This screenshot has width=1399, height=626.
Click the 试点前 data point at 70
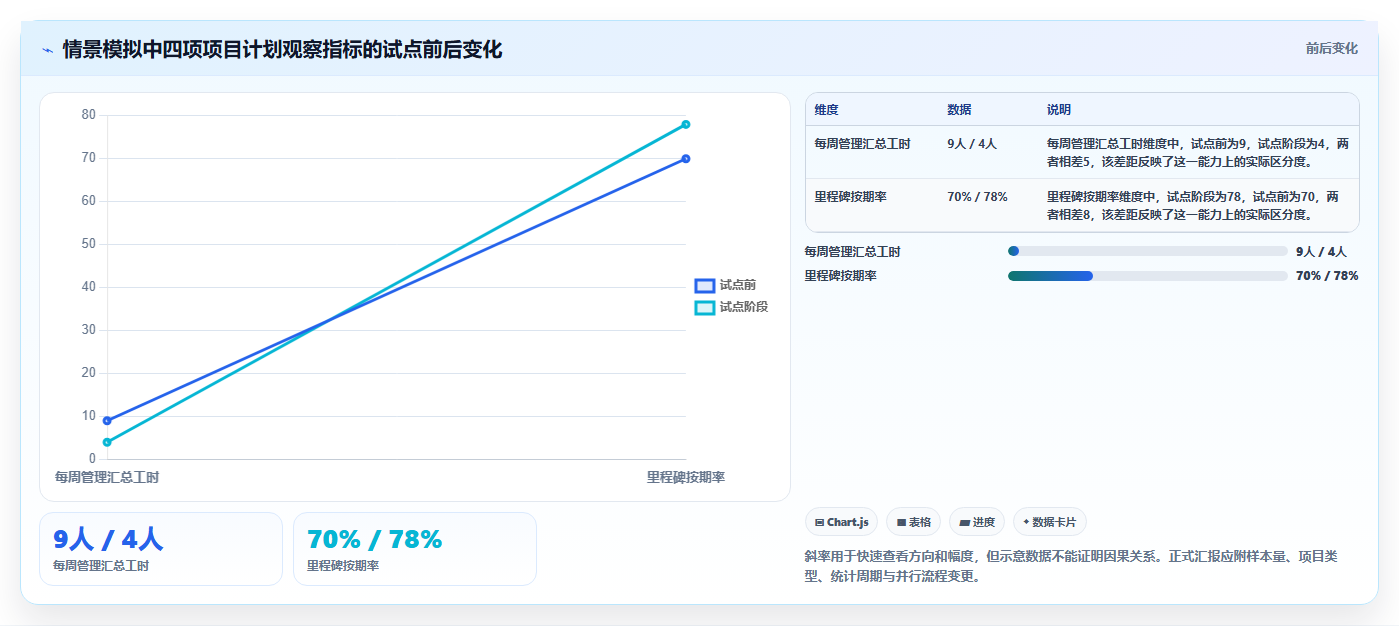click(686, 158)
